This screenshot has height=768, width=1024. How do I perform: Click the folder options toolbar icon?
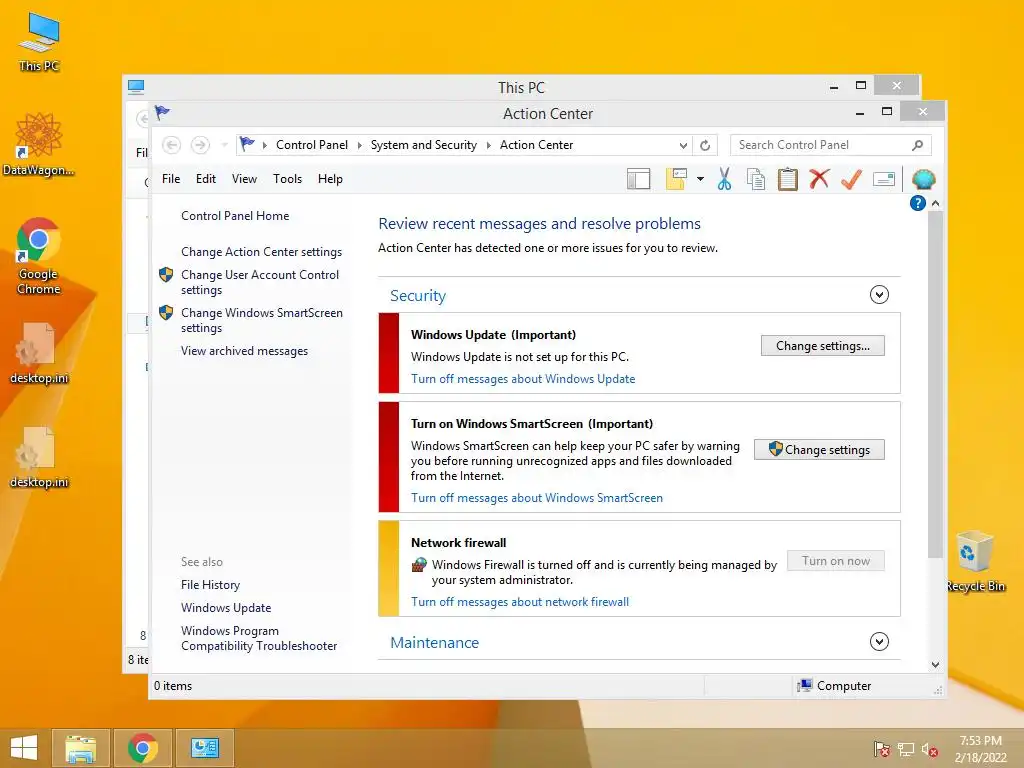point(676,178)
